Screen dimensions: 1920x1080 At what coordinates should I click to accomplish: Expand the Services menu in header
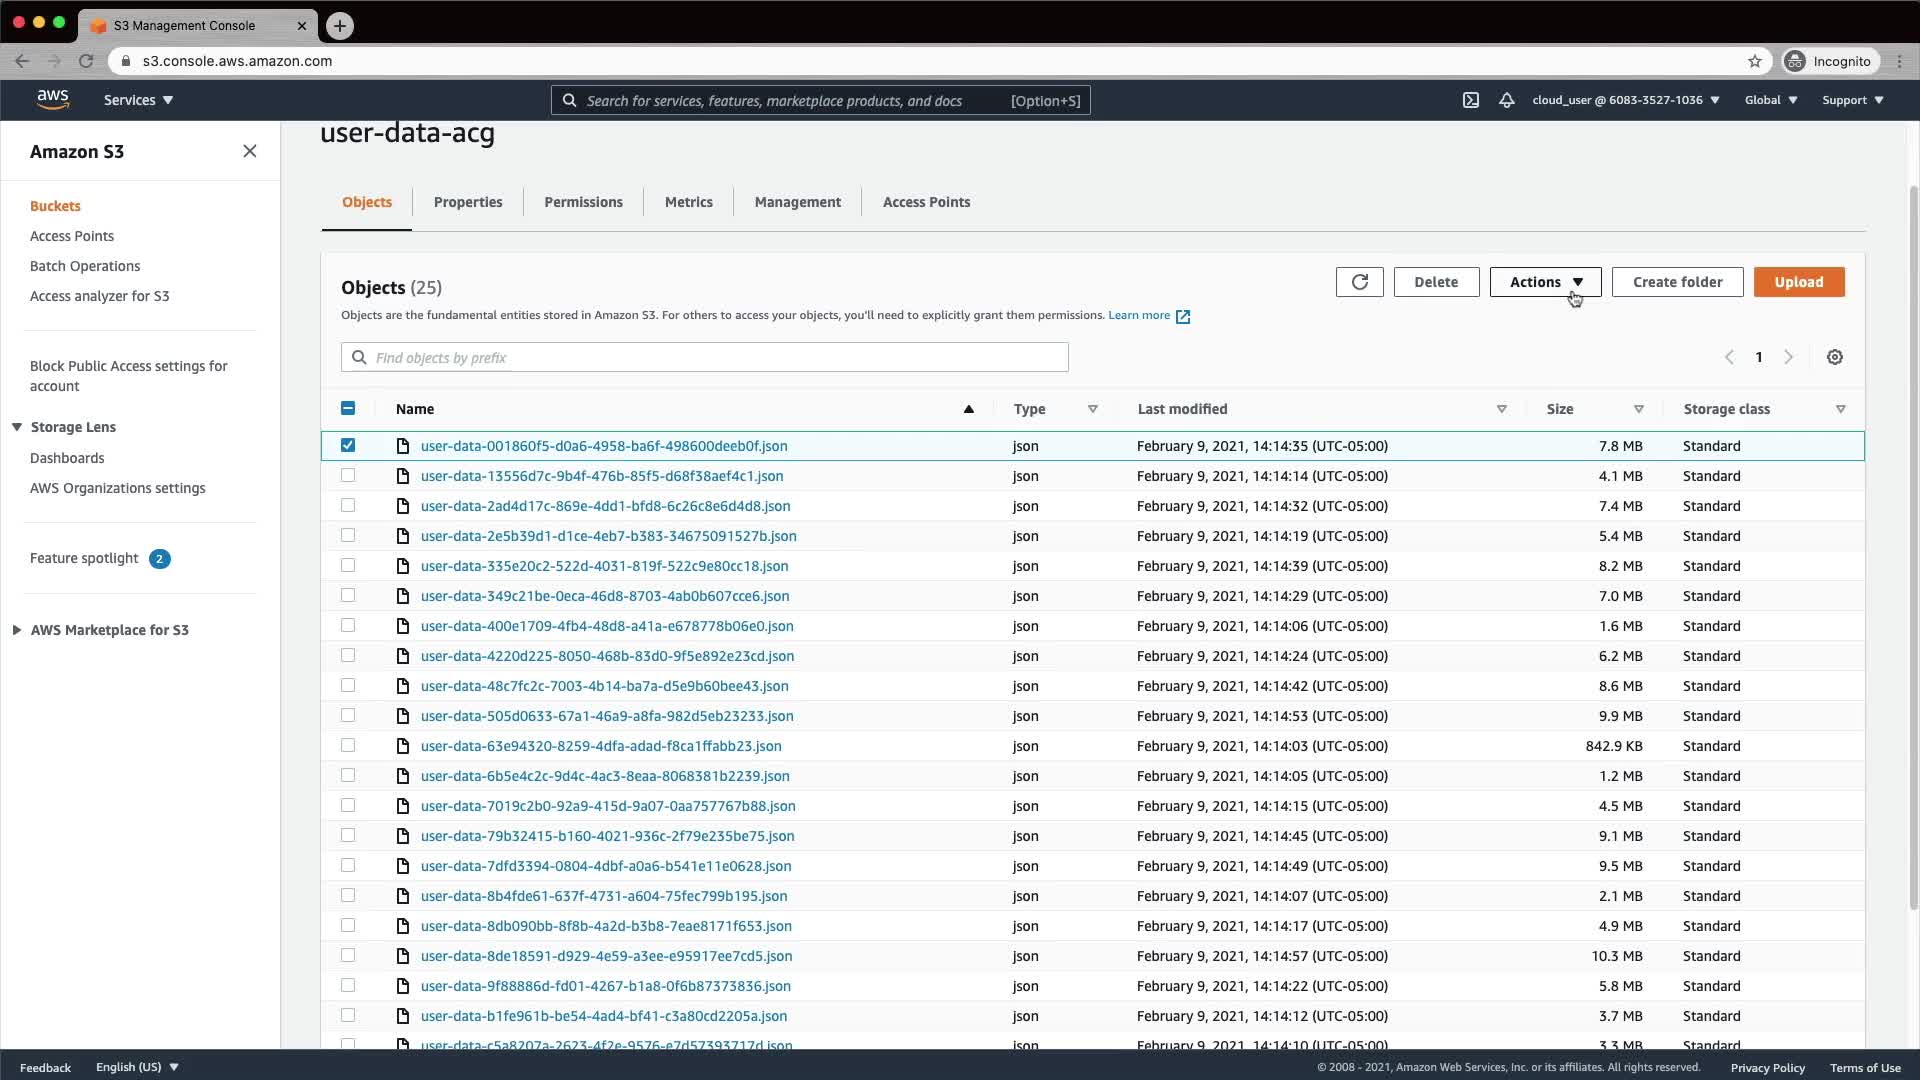[x=138, y=100]
